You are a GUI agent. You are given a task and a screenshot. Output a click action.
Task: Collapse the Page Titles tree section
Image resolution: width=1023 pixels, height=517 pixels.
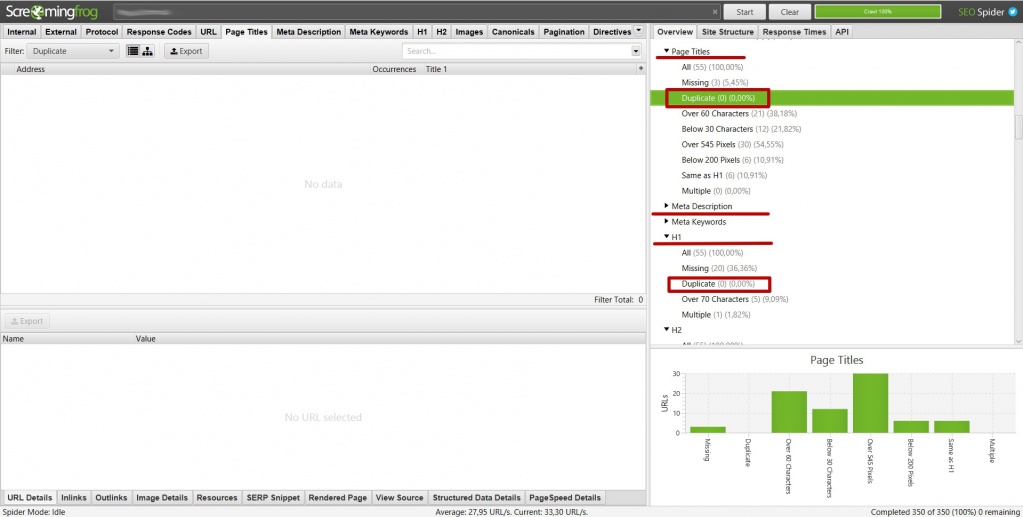point(667,51)
